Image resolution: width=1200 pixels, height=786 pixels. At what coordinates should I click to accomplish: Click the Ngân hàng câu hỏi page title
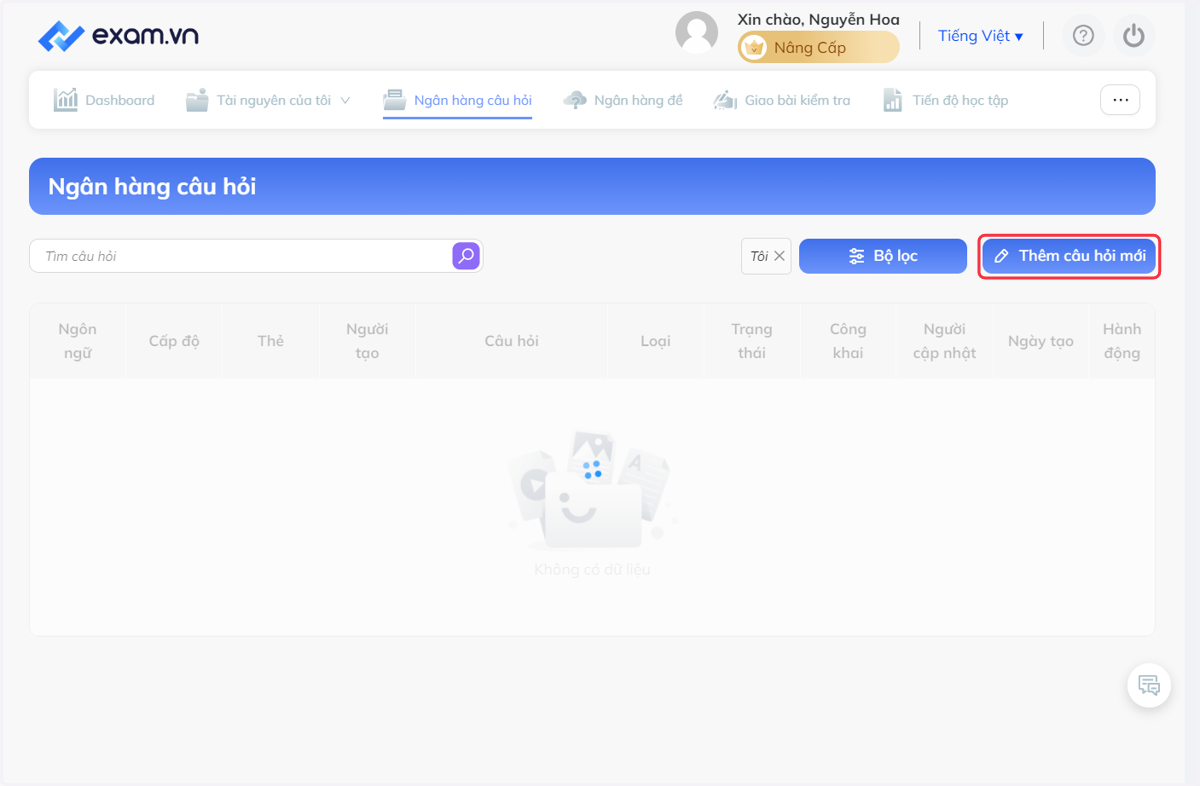pyautogui.click(x=152, y=186)
